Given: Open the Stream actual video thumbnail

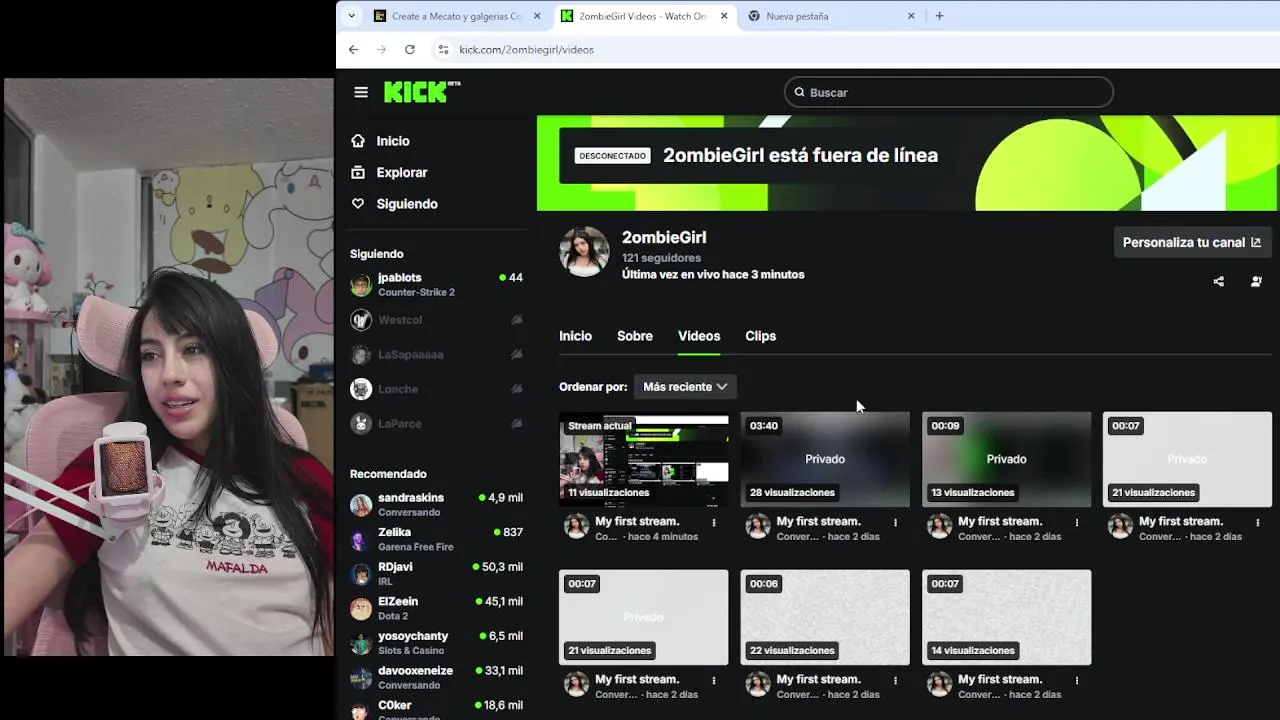Looking at the screenshot, I should 644,460.
